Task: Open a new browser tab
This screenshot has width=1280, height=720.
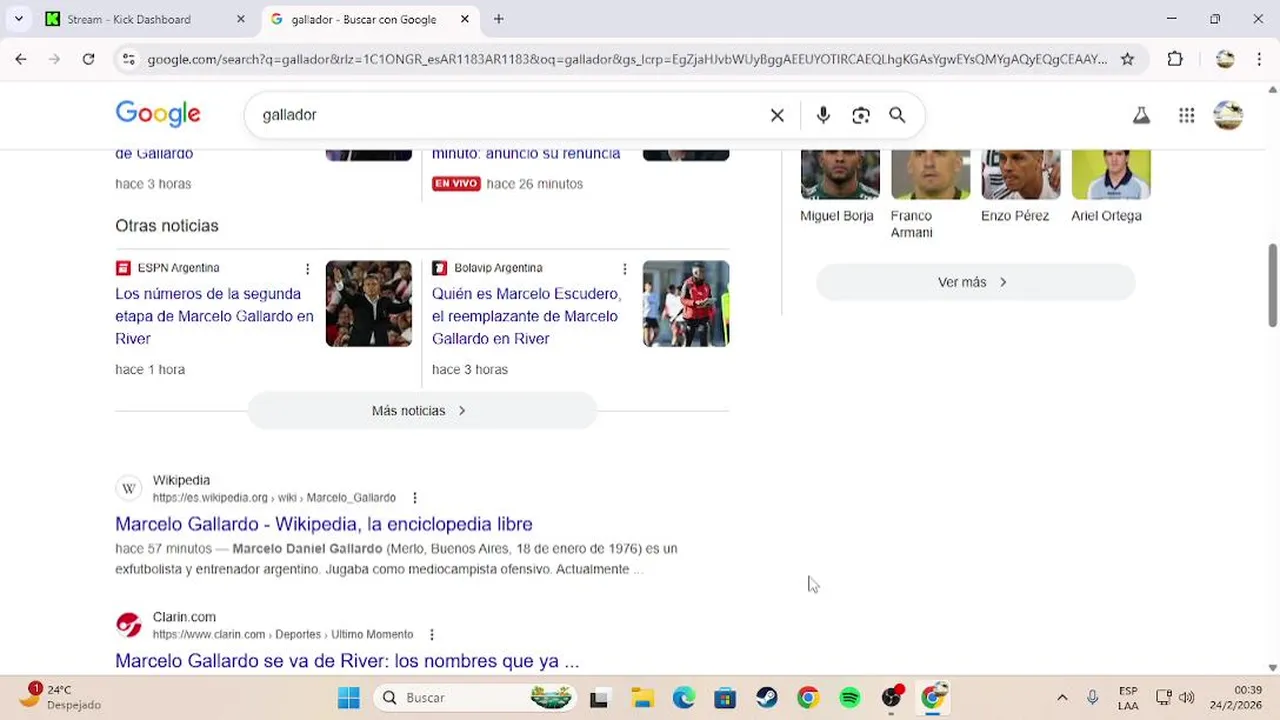Action: click(498, 19)
